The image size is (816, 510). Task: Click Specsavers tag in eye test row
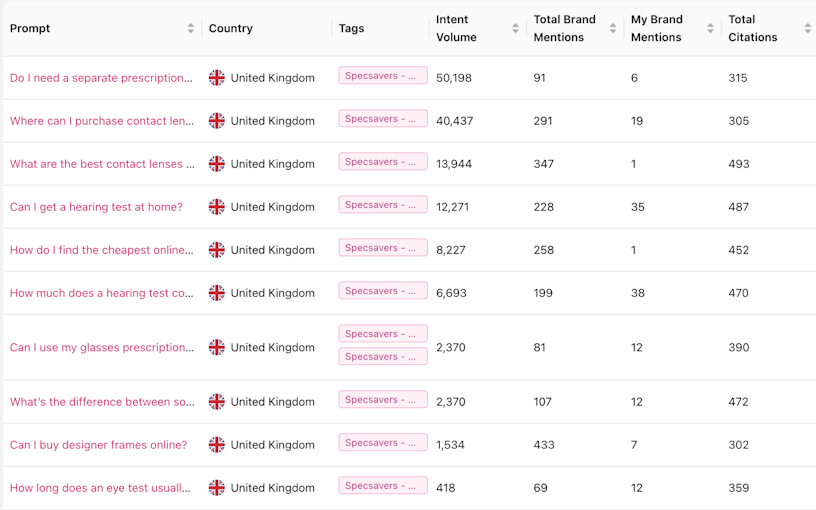383,486
